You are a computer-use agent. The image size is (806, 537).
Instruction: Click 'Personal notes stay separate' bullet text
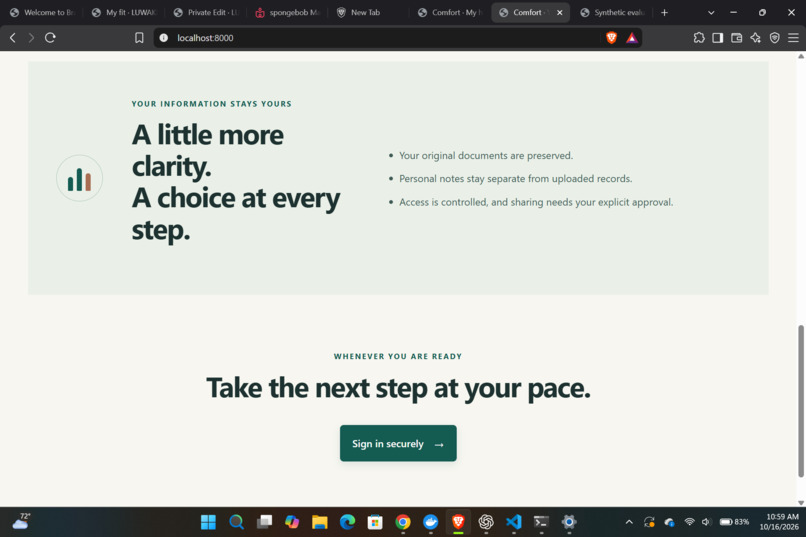(516, 178)
